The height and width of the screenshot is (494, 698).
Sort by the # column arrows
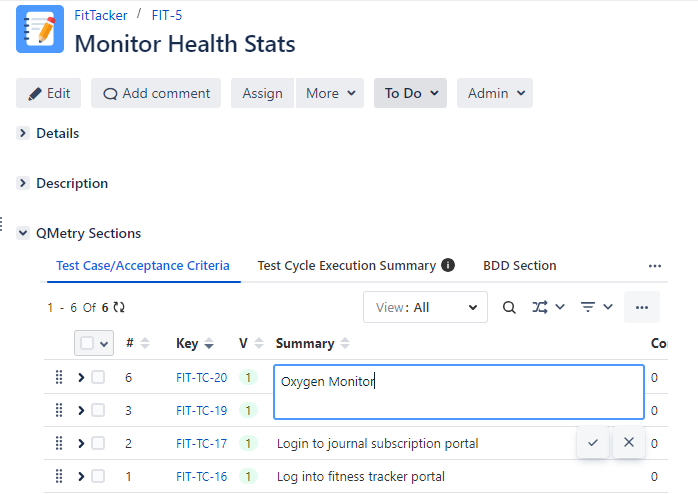point(145,343)
